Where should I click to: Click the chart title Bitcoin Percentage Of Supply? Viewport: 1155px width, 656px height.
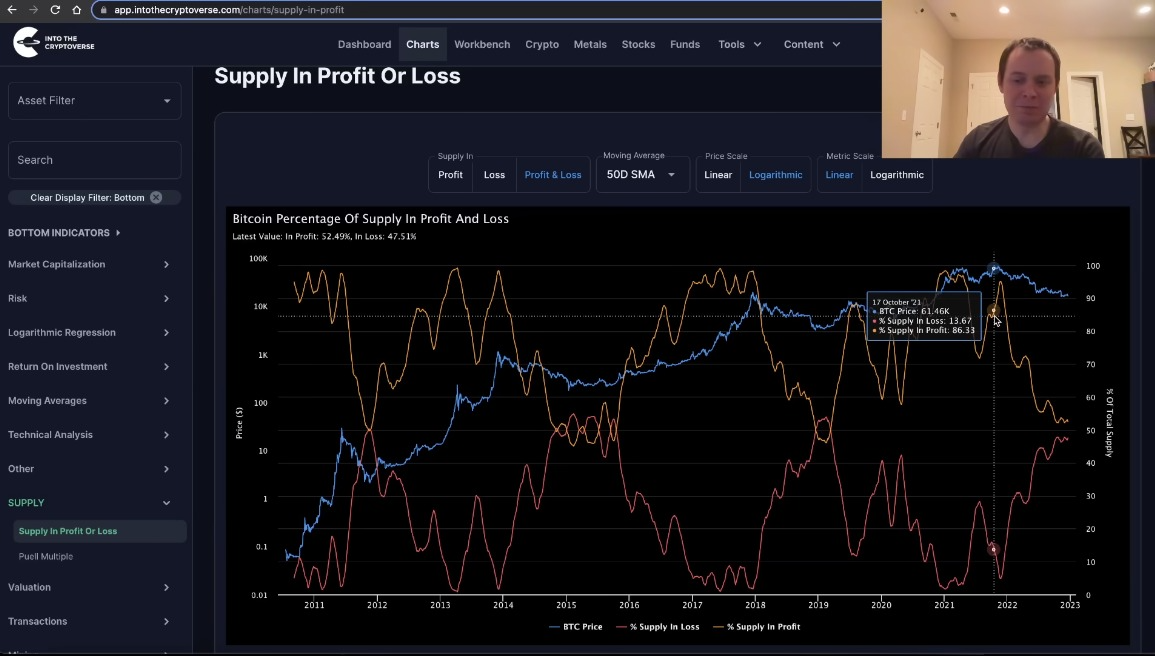pyautogui.click(x=371, y=219)
